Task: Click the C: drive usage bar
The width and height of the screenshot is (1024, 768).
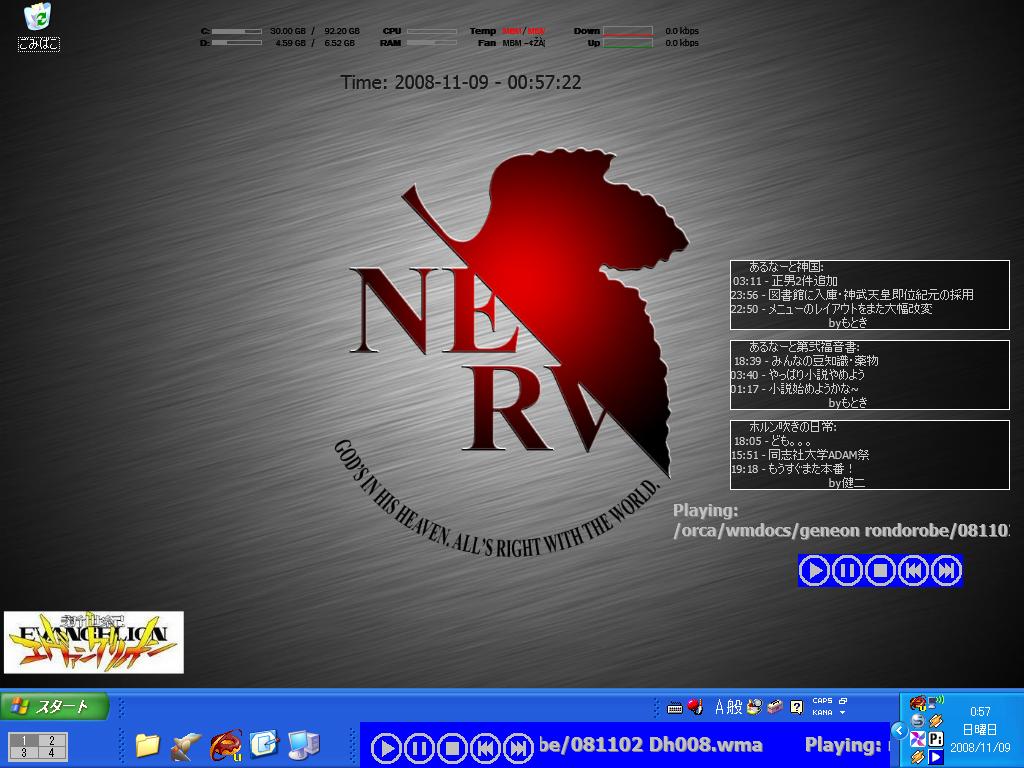Action: [x=236, y=31]
